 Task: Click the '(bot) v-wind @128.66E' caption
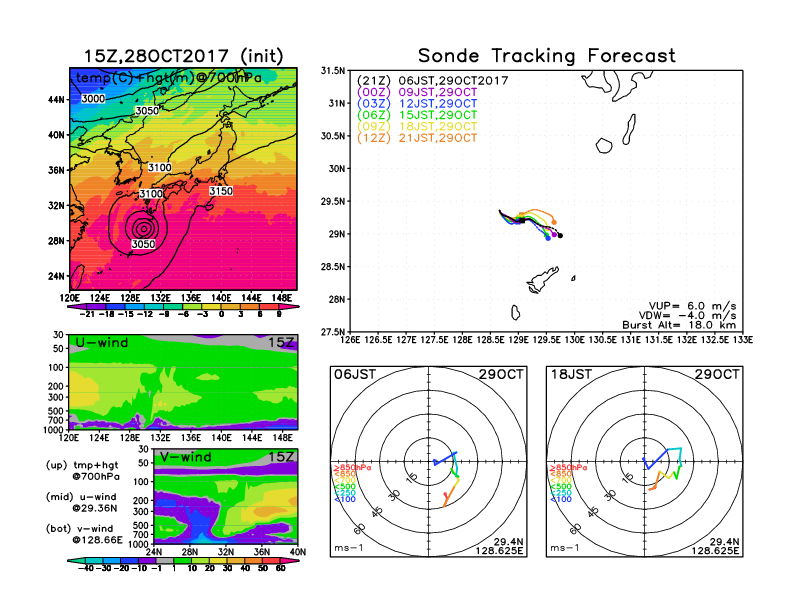coord(84,534)
